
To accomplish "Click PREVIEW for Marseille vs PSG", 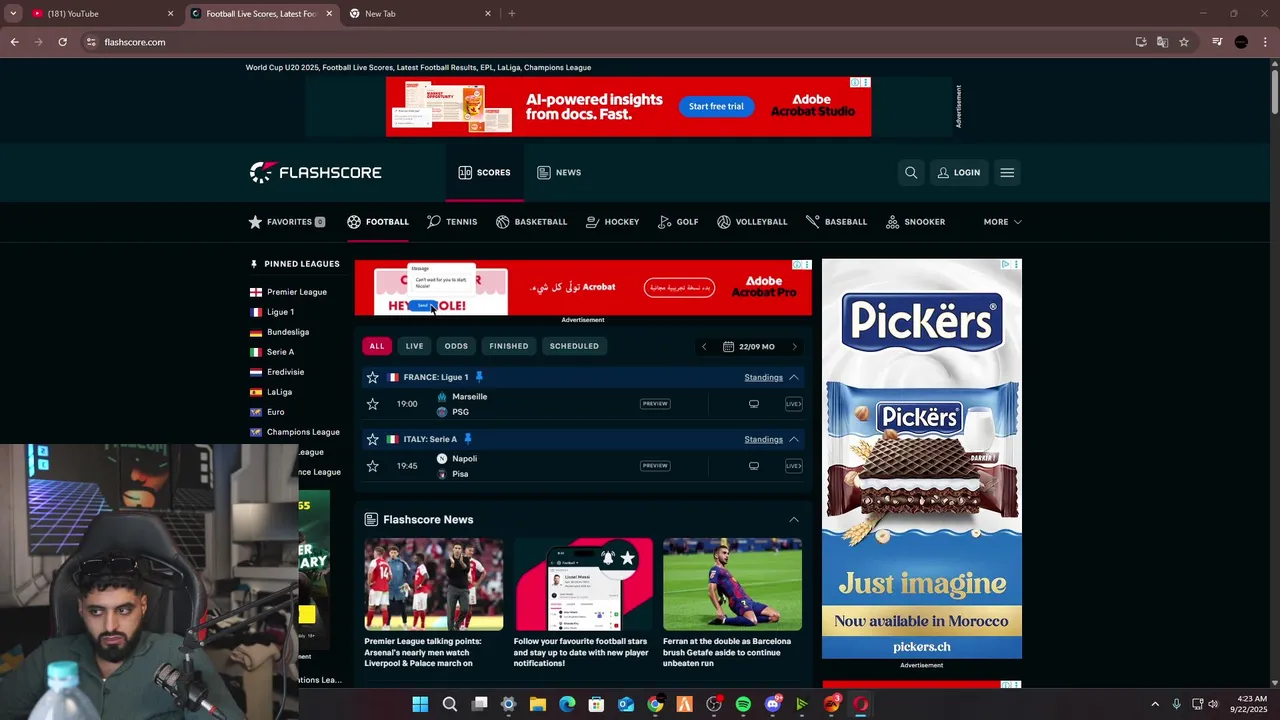I will (x=655, y=404).
